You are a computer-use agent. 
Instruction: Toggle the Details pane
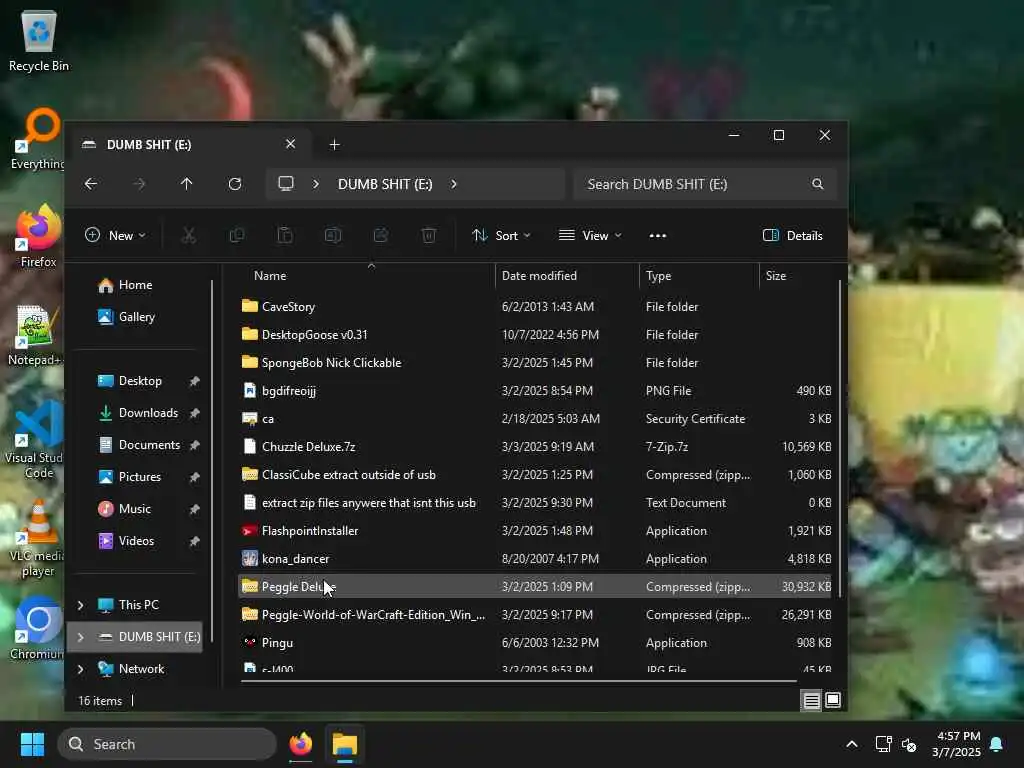coord(793,236)
